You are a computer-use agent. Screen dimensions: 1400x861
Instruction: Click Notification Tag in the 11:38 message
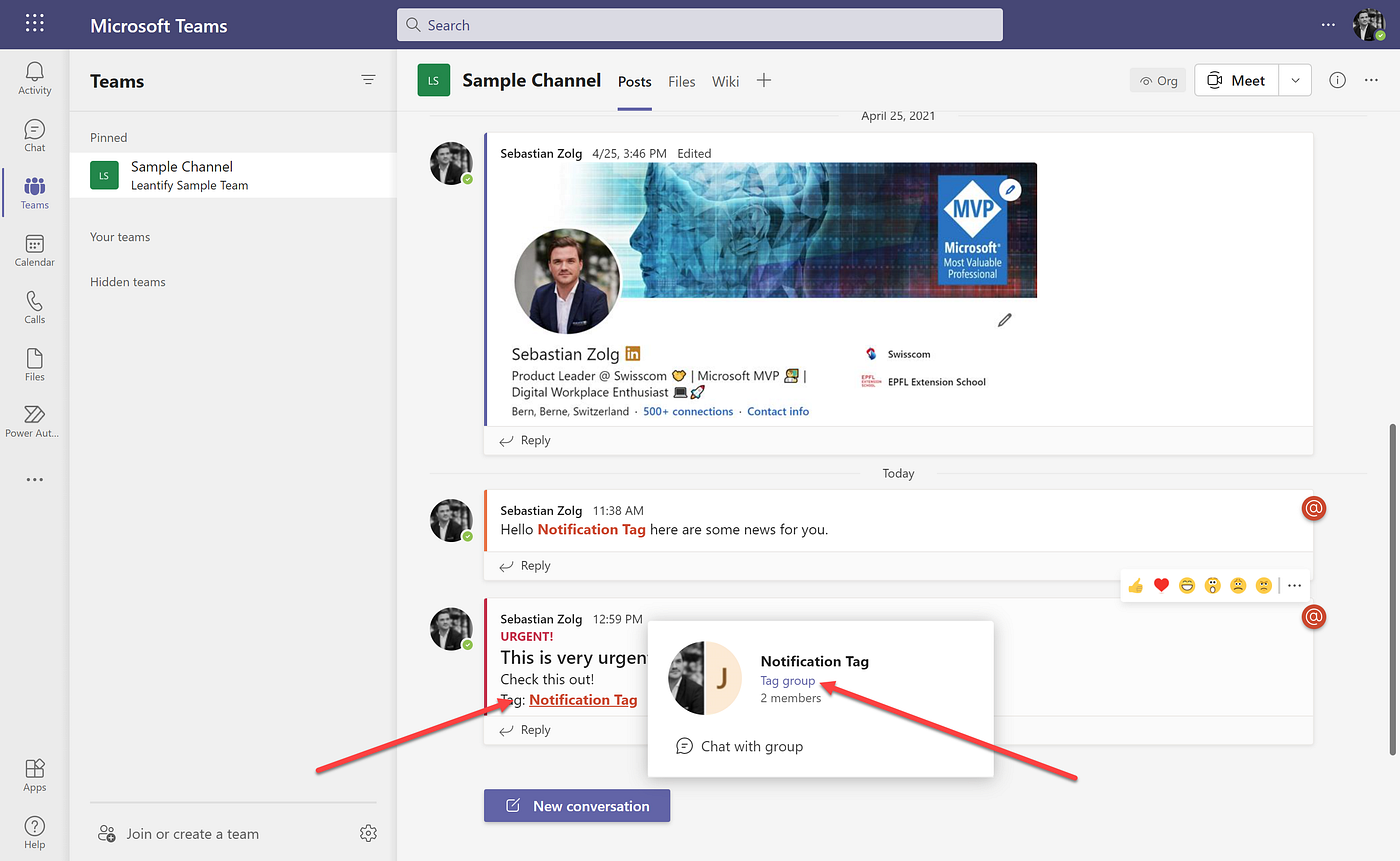pos(592,529)
